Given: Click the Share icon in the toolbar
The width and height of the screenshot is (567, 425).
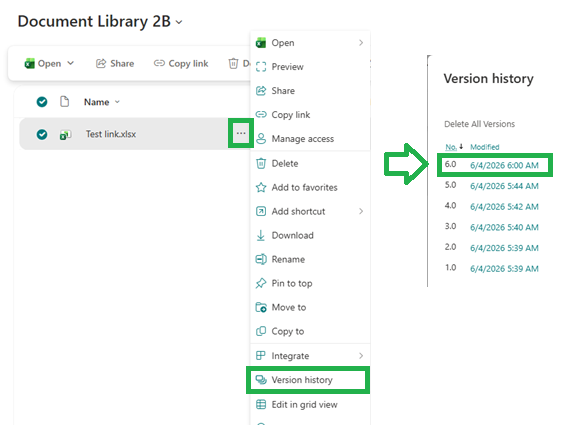Looking at the screenshot, I should click(101, 64).
